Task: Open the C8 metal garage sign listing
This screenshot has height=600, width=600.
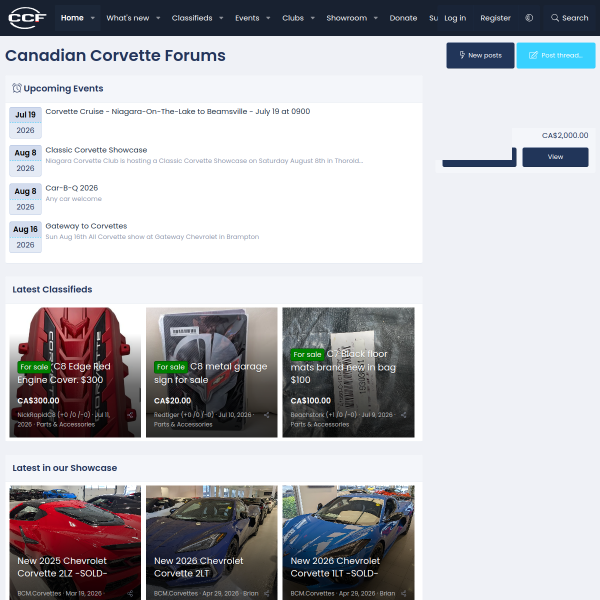Action: tap(210, 373)
